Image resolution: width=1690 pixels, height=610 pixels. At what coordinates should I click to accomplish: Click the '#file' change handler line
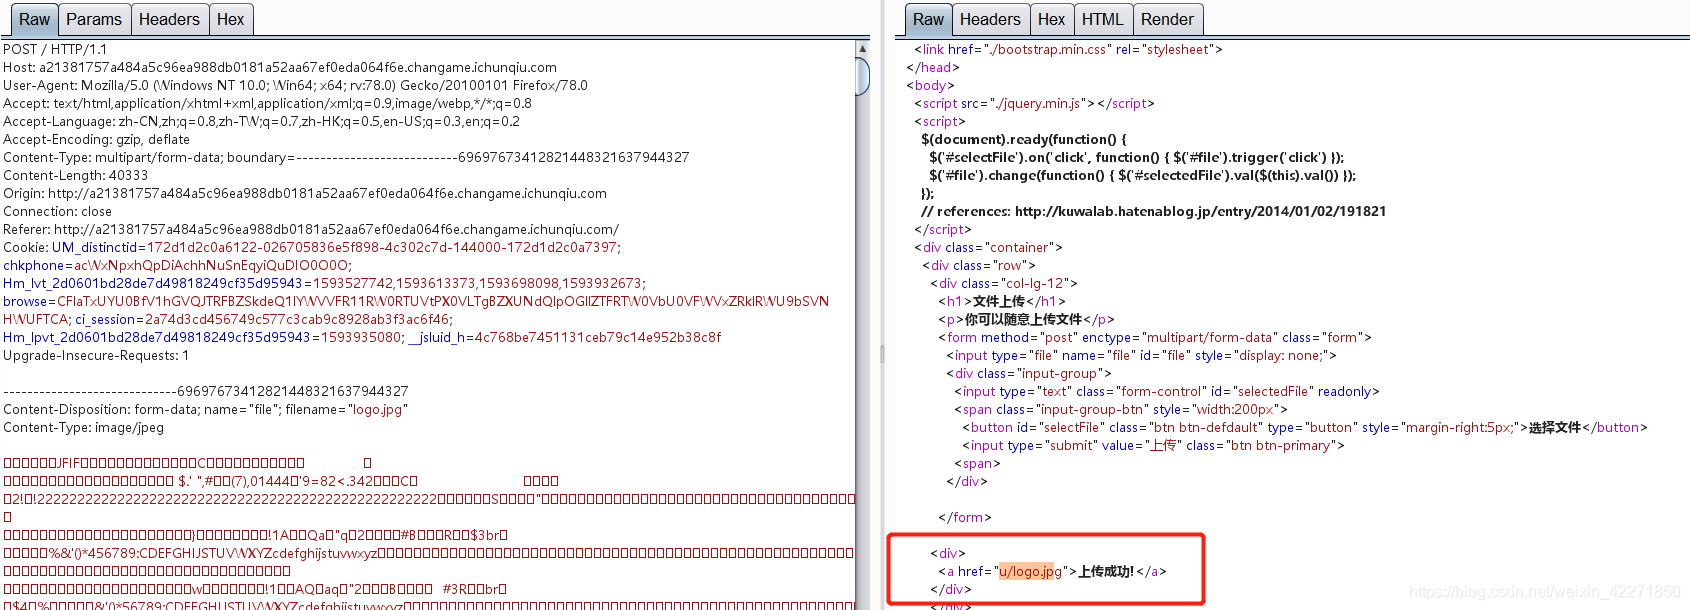[1143, 175]
